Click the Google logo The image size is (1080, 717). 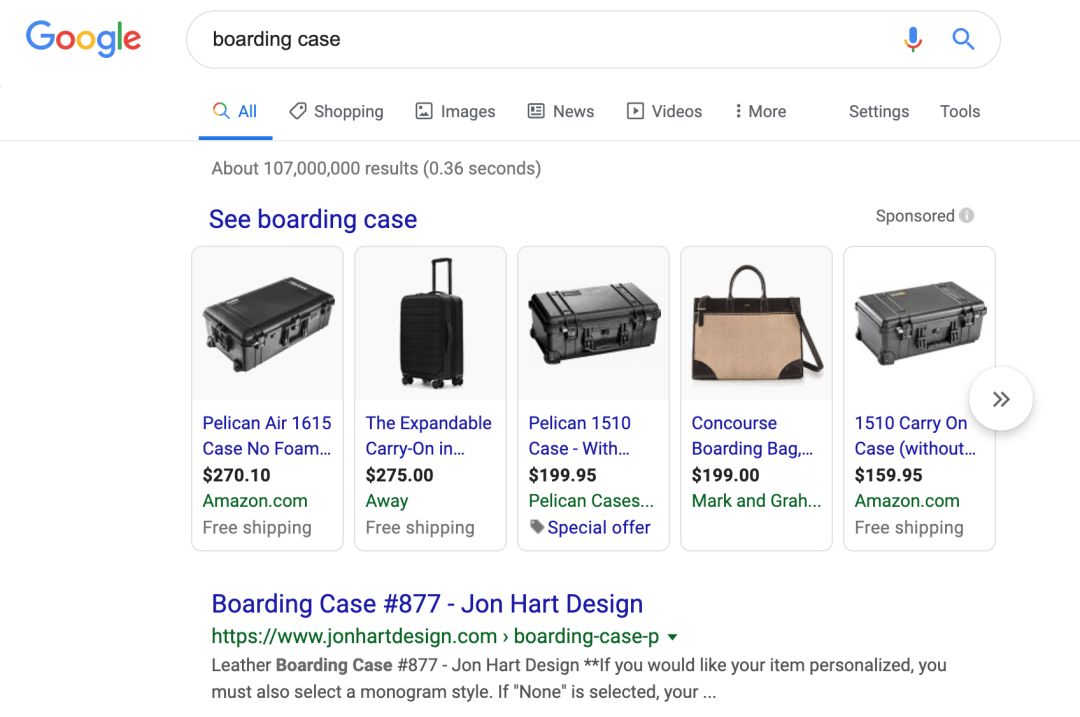point(83,39)
